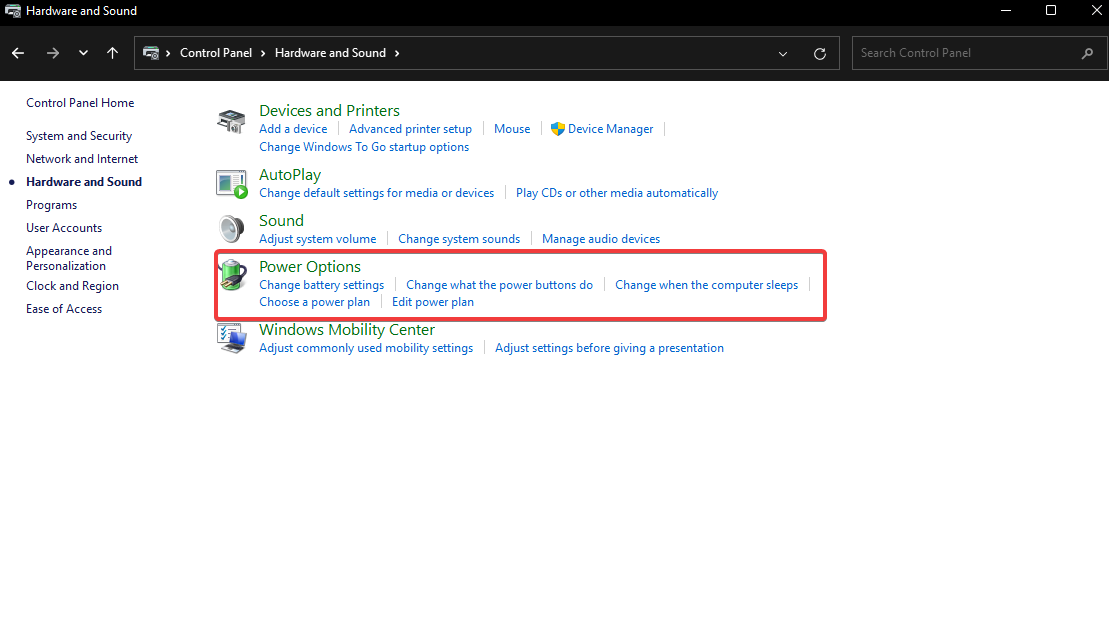The height and width of the screenshot is (618, 1109).
Task: Click the AutoPlay category icon
Action: click(x=231, y=184)
